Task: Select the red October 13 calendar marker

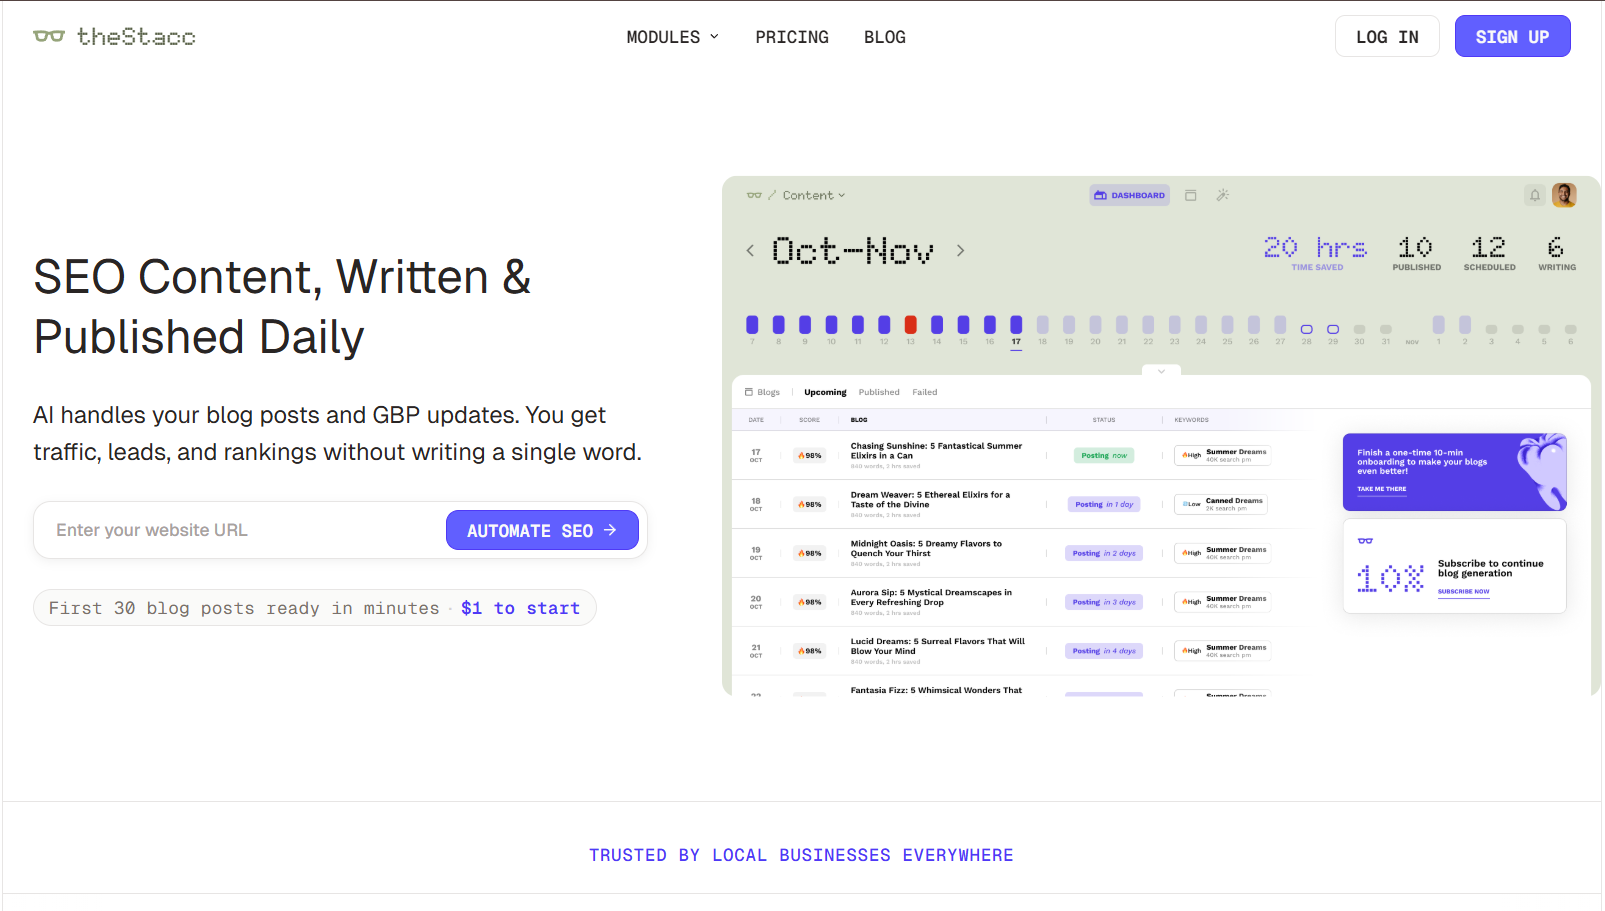Action: [910, 324]
